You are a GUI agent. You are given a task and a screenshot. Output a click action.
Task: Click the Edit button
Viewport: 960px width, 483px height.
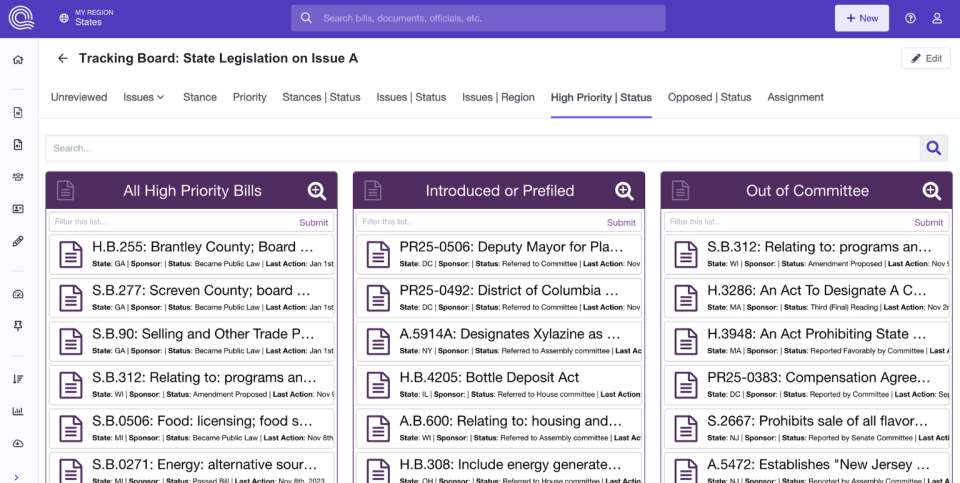point(925,58)
